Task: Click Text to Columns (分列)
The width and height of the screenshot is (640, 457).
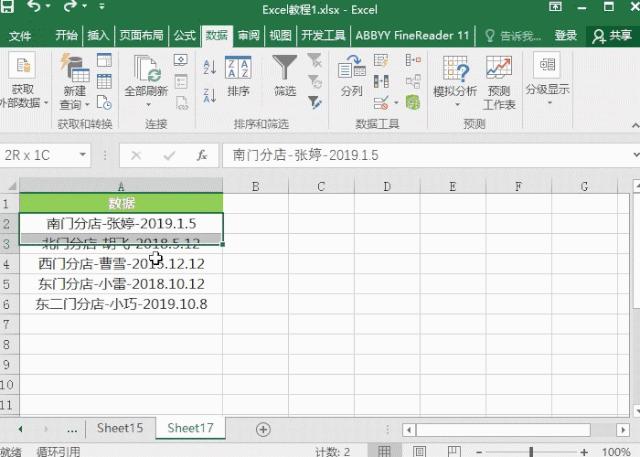Action: pos(351,76)
